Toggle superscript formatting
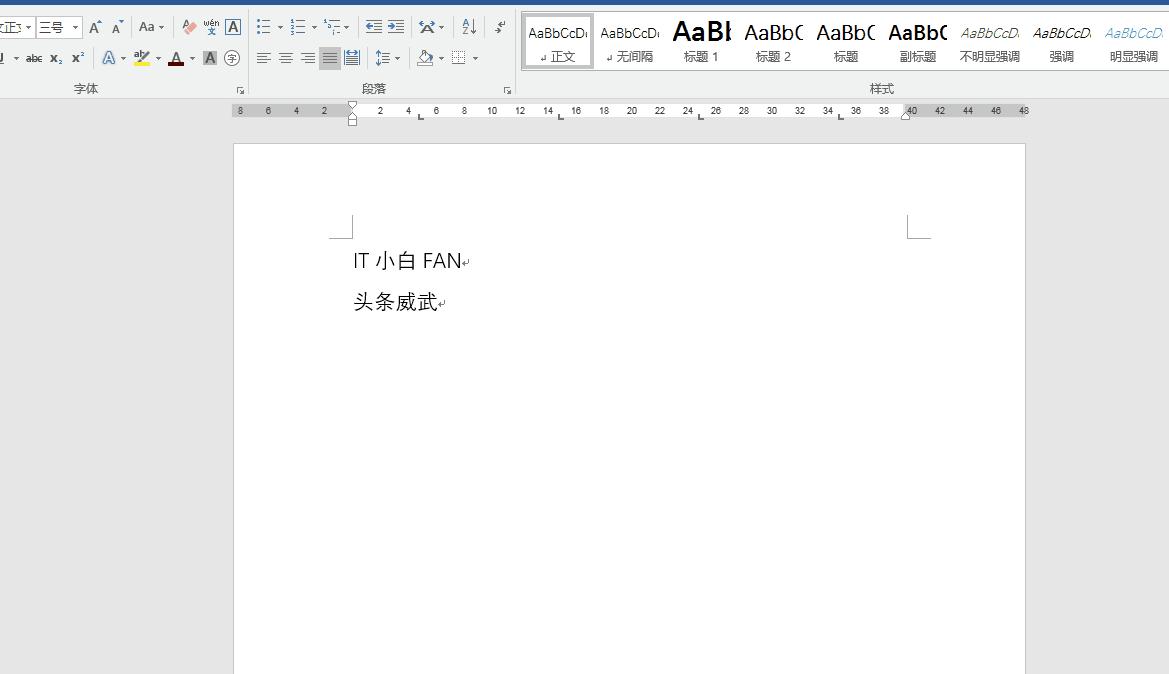The height and width of the screenshot is (674, 1169). [79, 57]
